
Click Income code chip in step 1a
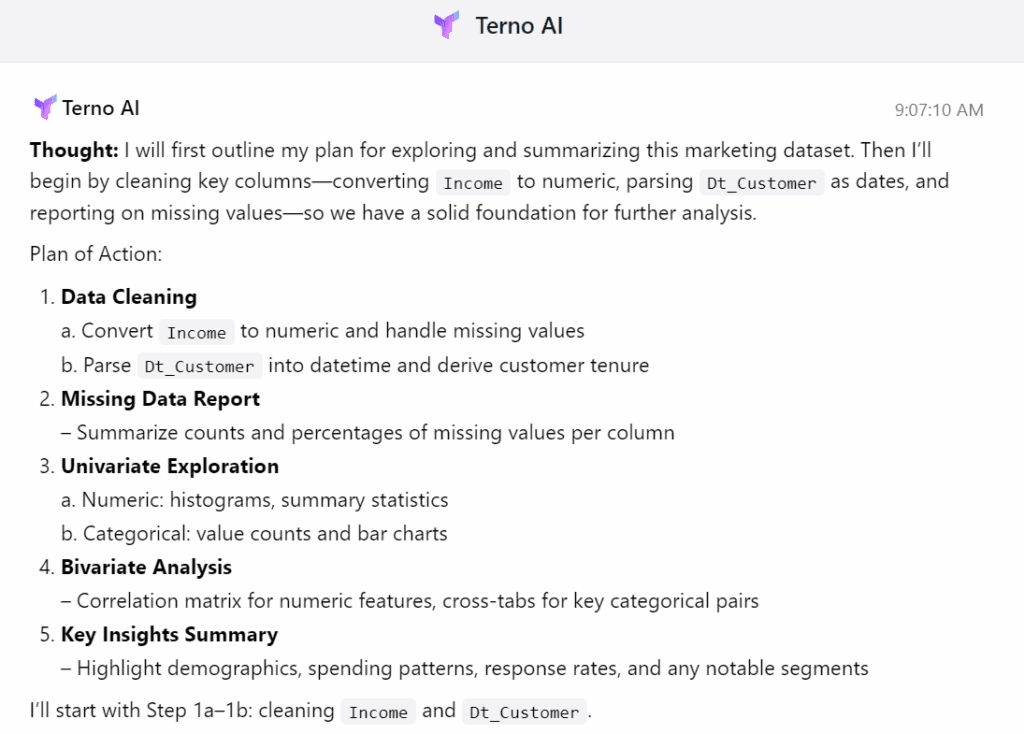(x=197, y=332)
